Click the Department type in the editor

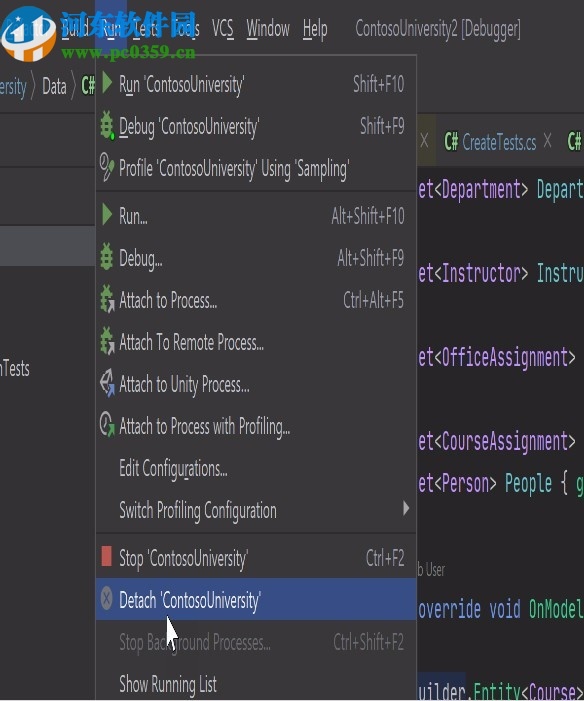pyautogui.click(x=482, y=190)
